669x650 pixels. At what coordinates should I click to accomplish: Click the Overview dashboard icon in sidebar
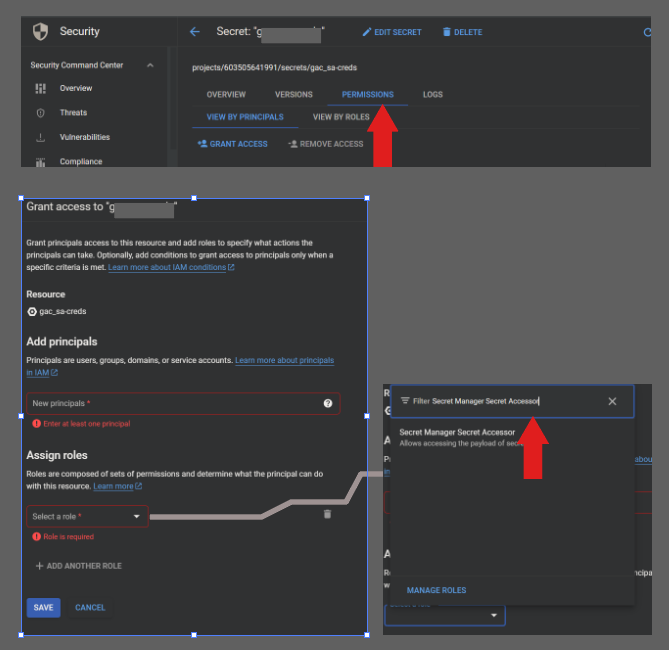click(41, 88)
